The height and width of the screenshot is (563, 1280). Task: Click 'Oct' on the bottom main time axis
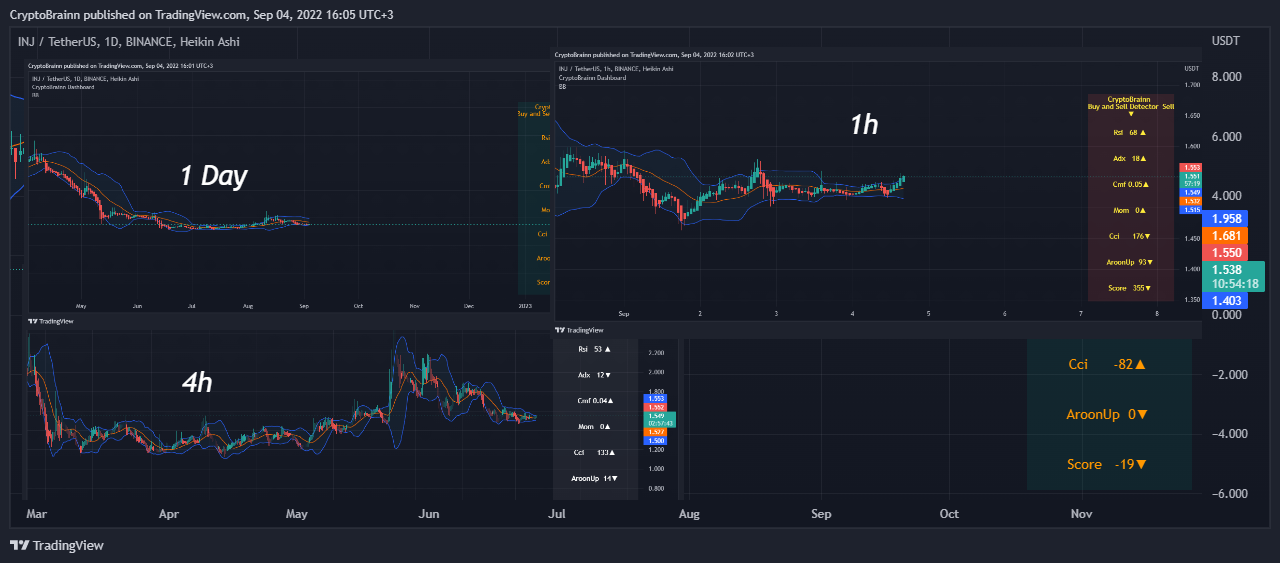[949, 514]
